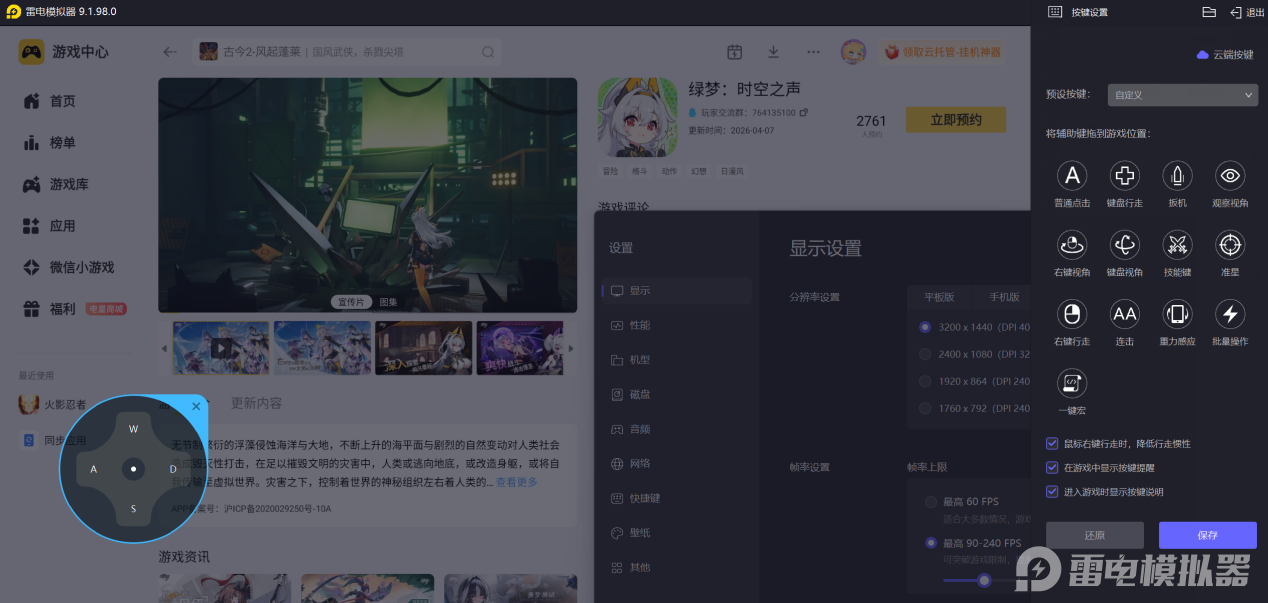This screenshot has height=603, width=1268.
Task: Select the 3200 x 1440 resolution radio
Action: (x=925, y=327)
